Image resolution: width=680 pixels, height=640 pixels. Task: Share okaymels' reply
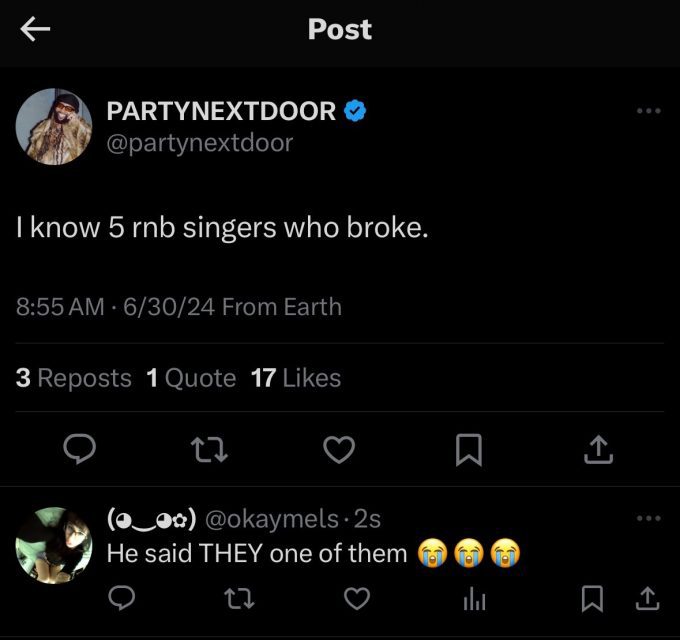tap(647, 599)
